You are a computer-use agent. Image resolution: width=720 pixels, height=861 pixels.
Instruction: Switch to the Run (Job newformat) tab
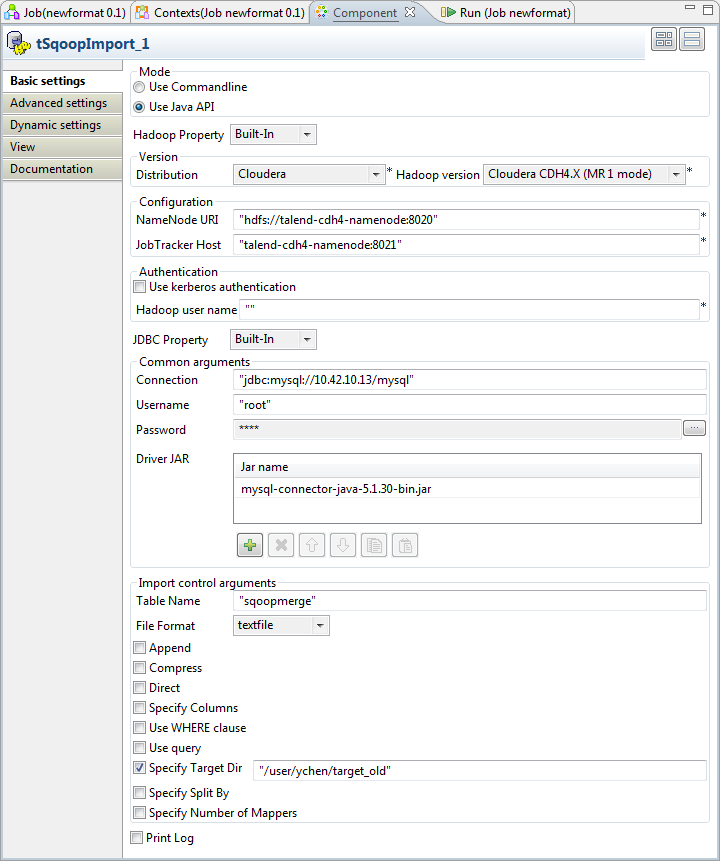[507, 13]
